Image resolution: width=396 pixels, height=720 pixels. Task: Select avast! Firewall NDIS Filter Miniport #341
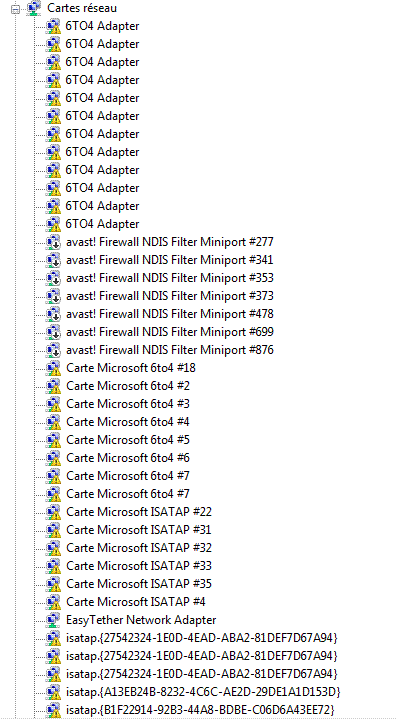click(x=170, y=260)
